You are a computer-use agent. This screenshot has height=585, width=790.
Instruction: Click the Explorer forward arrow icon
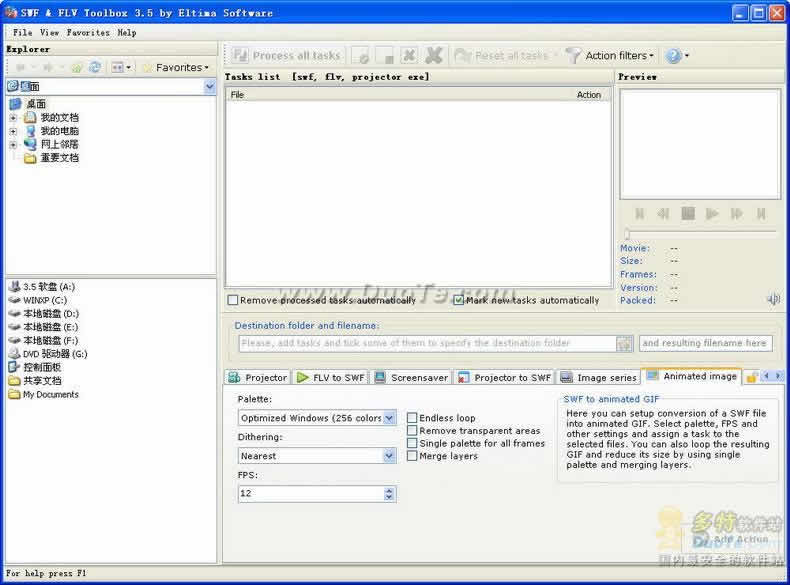(48, 68)
